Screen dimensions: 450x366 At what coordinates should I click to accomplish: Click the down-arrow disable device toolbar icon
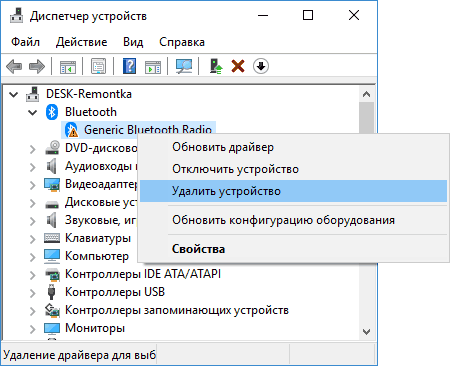click(x=261, y=66)
